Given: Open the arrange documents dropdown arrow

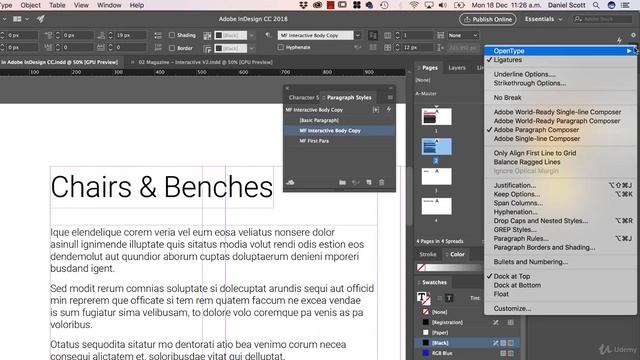Looking at the screenshot, I should [27, 19].
